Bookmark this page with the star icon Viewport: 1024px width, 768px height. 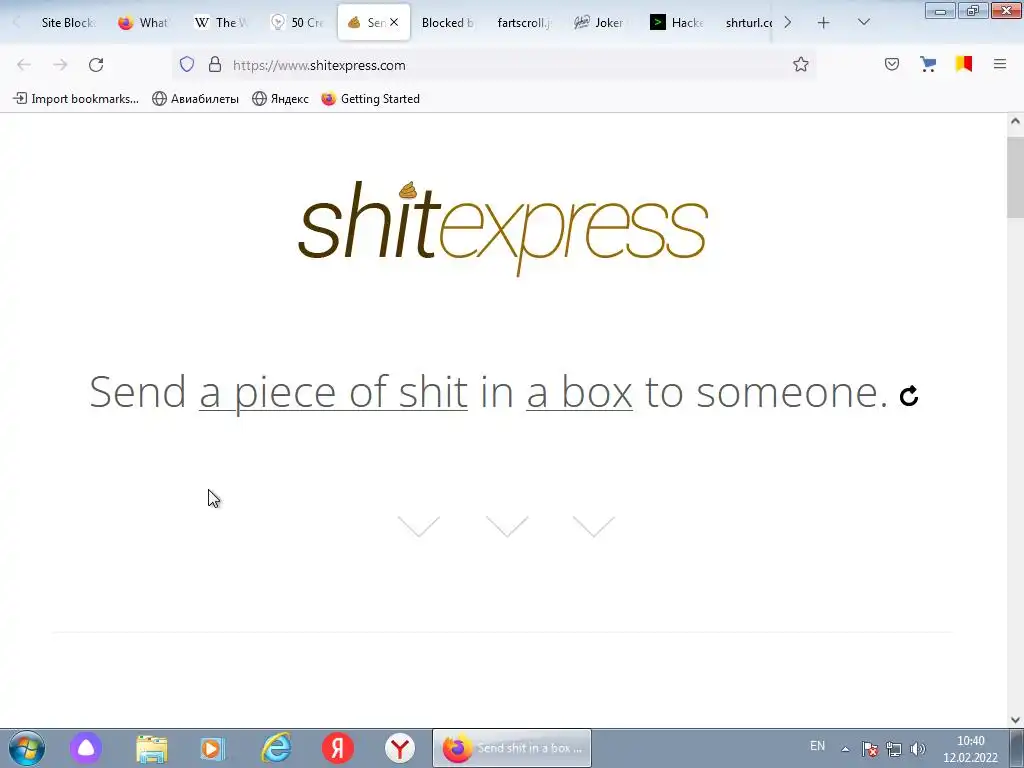pyautogui.click(x=801, y=65)
